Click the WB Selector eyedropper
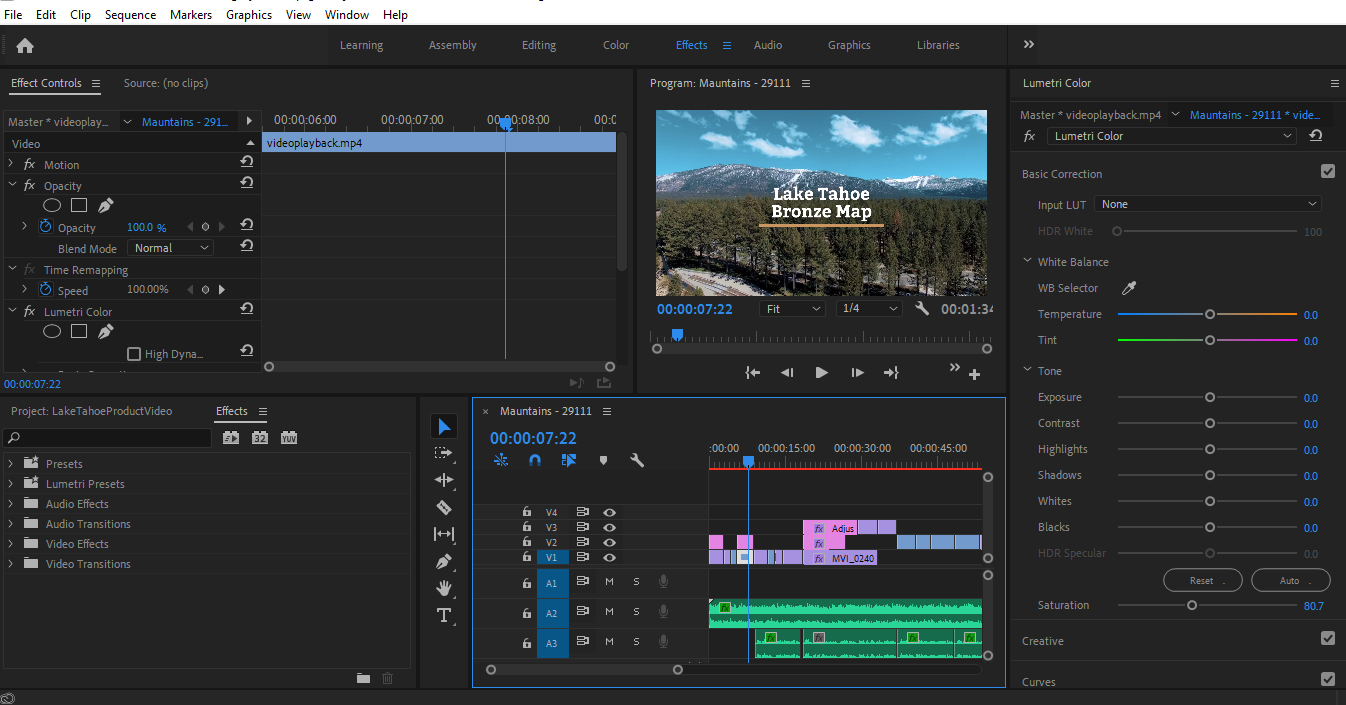The height and width of the screenshot is (705, 1346). click(1129, 288)
